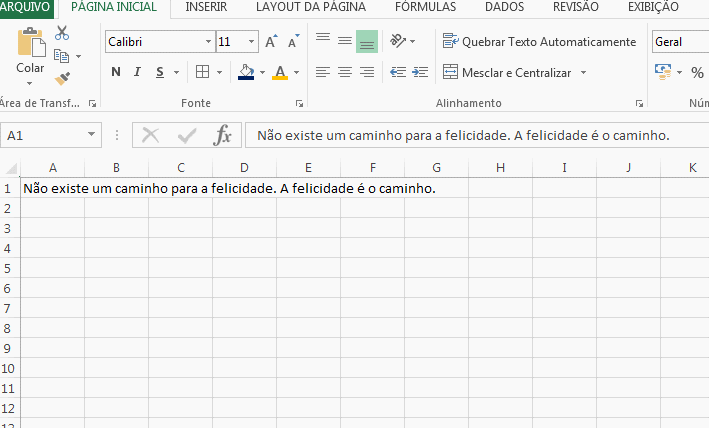Open the Geral number format dropdown
The image size is (709, 428).
pos(680,42)
